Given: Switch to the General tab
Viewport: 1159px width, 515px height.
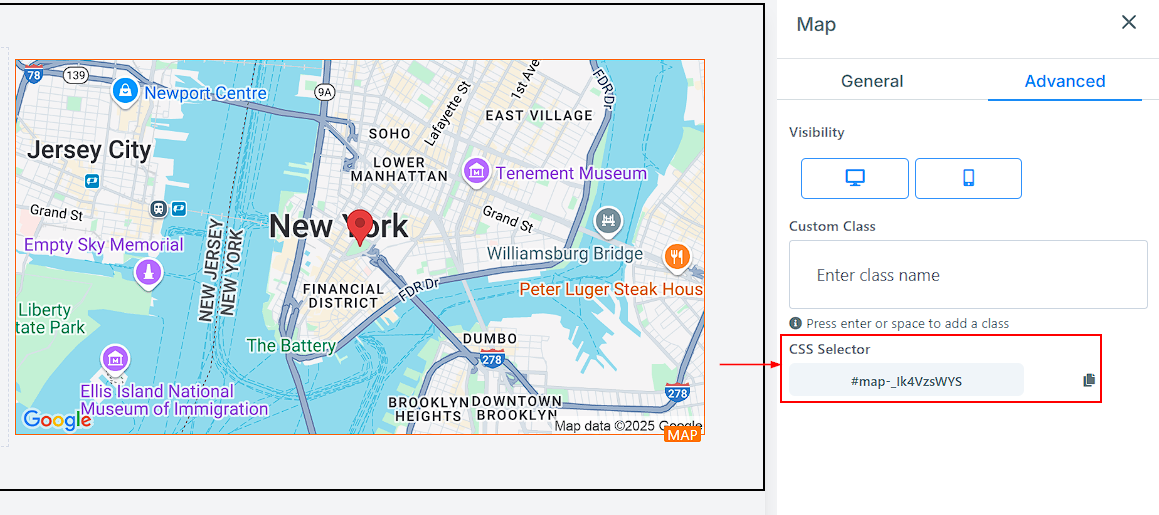Looking at the screenshot, I should 872,81.
